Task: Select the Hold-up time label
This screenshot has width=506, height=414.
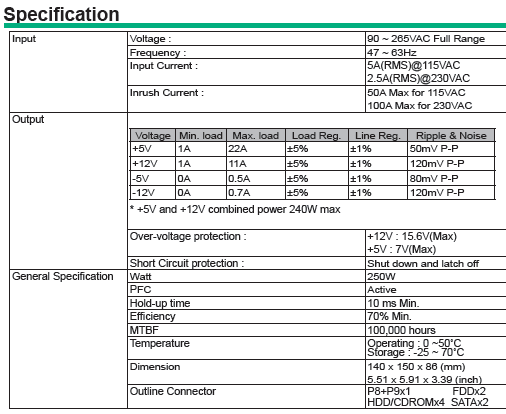Action: click(160, 303)
